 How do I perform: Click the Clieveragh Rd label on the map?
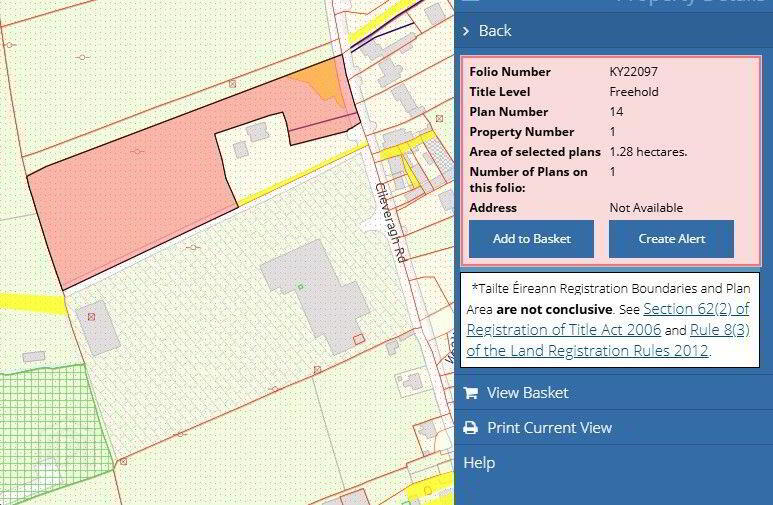pyautogui.click(x=391, y=222)
